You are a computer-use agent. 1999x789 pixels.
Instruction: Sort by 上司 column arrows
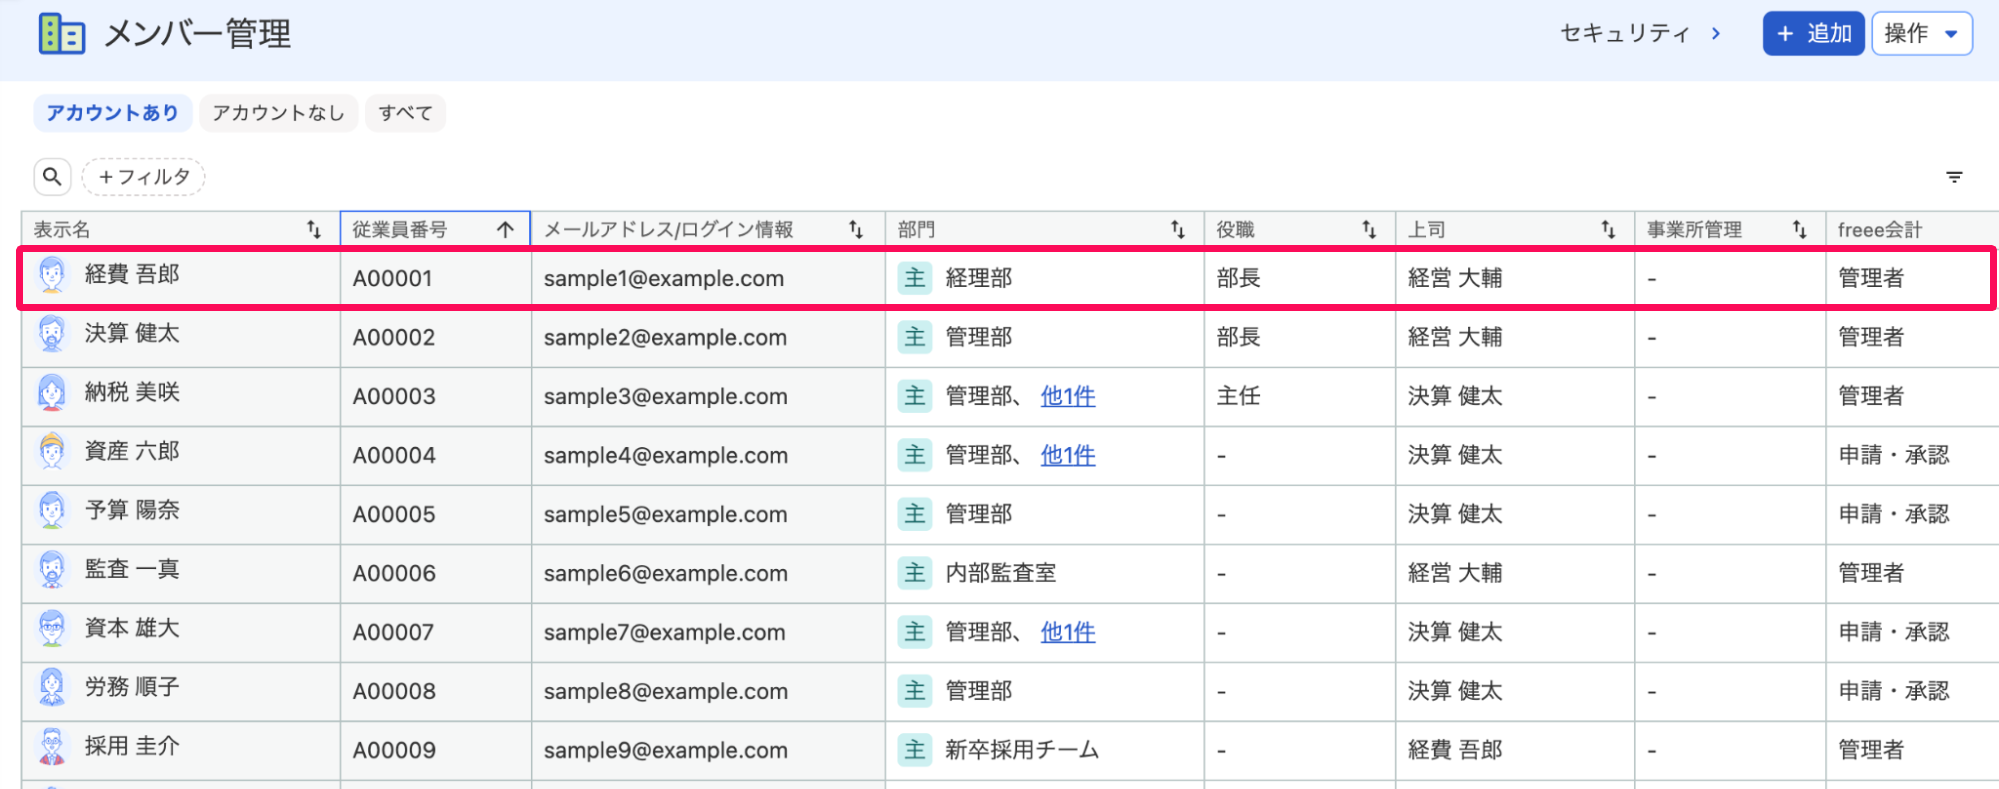(1608, 230)
